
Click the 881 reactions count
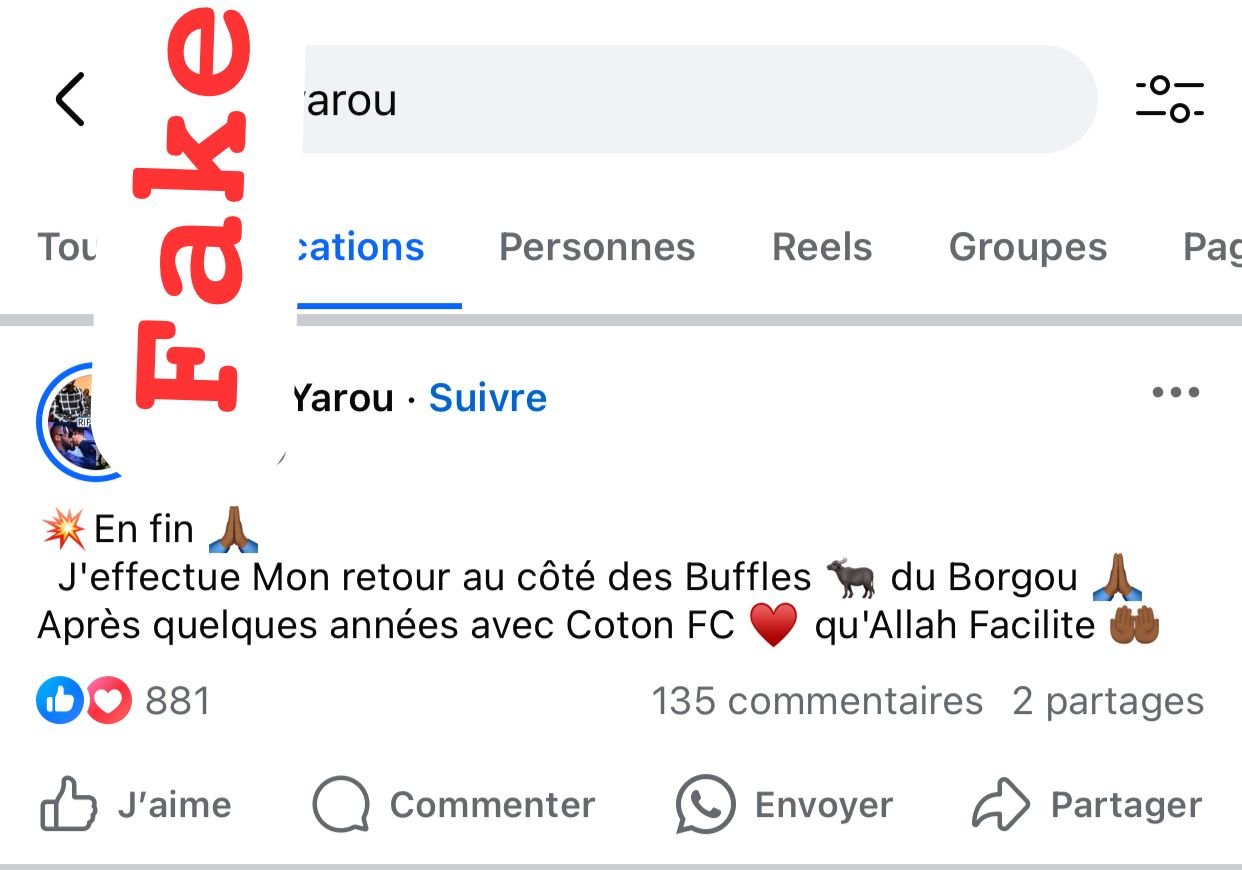click(x=178, y=701)
